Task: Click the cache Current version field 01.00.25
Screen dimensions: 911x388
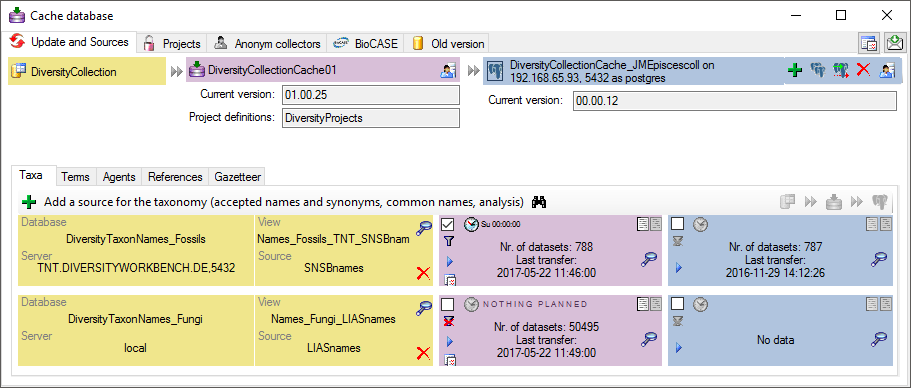Action: 371,95
